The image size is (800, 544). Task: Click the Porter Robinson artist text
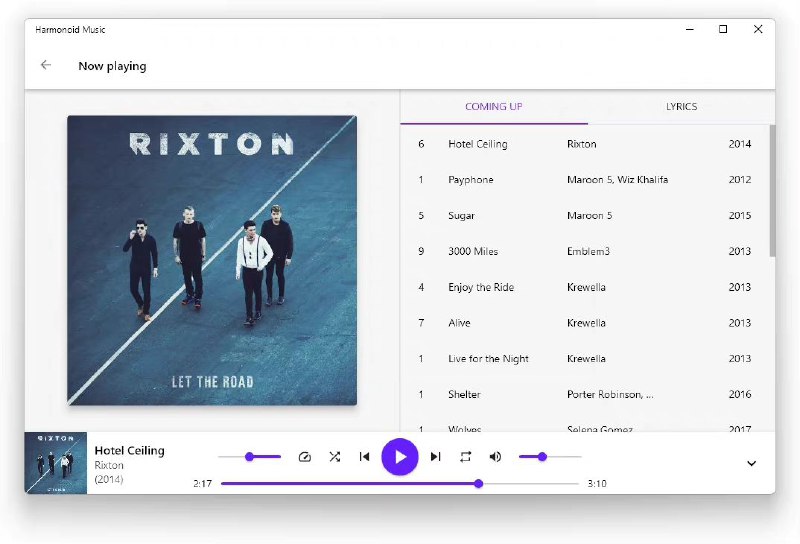point(610,394)
